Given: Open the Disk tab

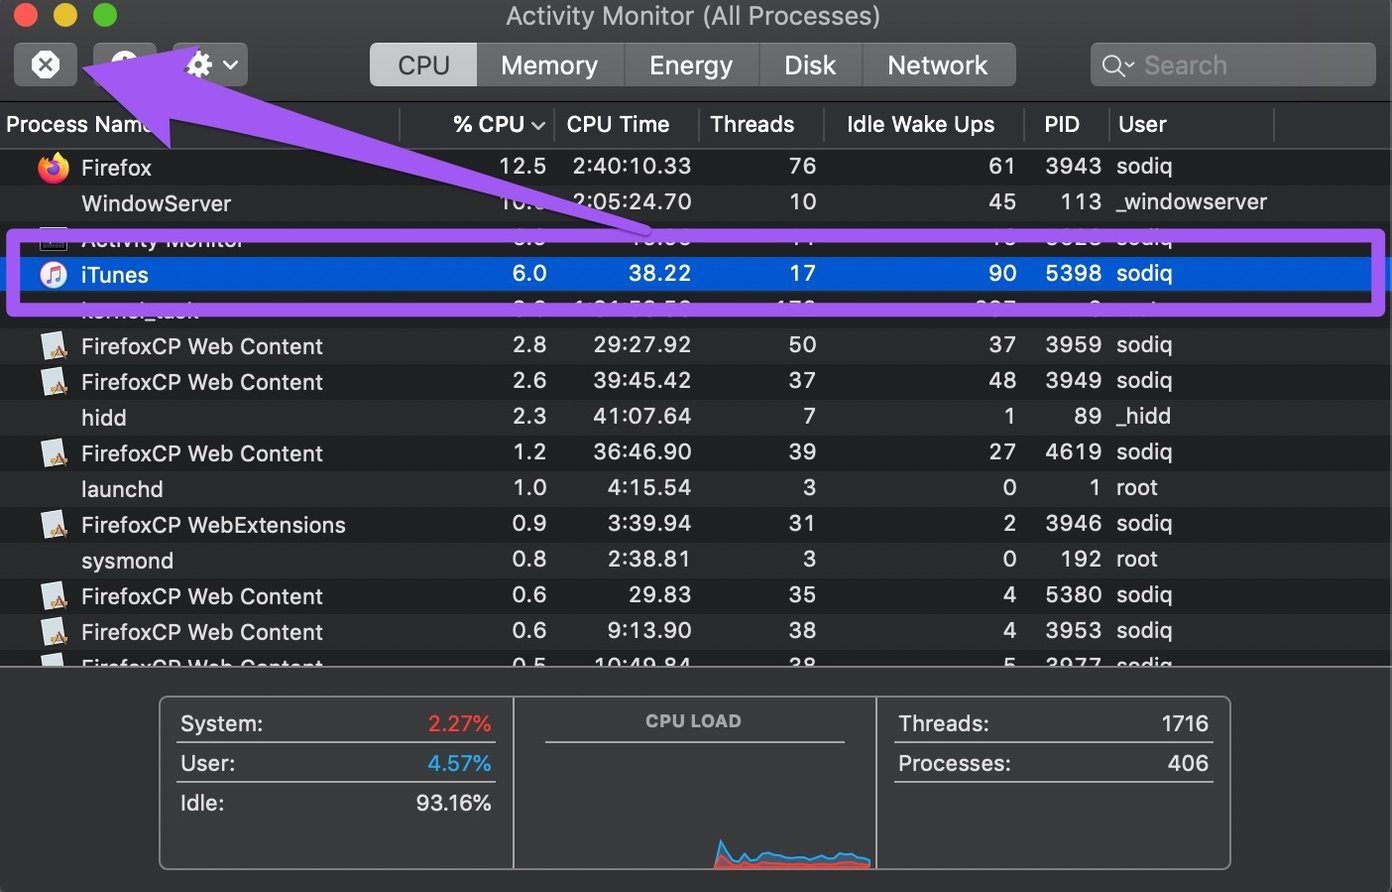Looking at the screenshot, I should point(810,65).
